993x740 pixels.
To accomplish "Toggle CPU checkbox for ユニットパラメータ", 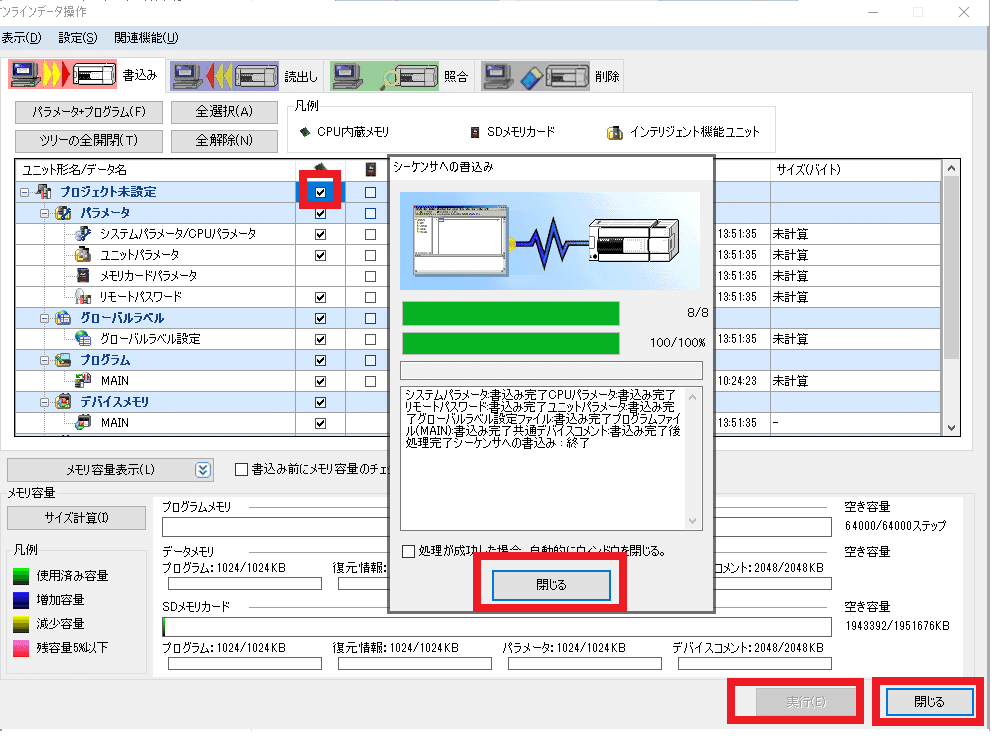I will click(320, 255).
